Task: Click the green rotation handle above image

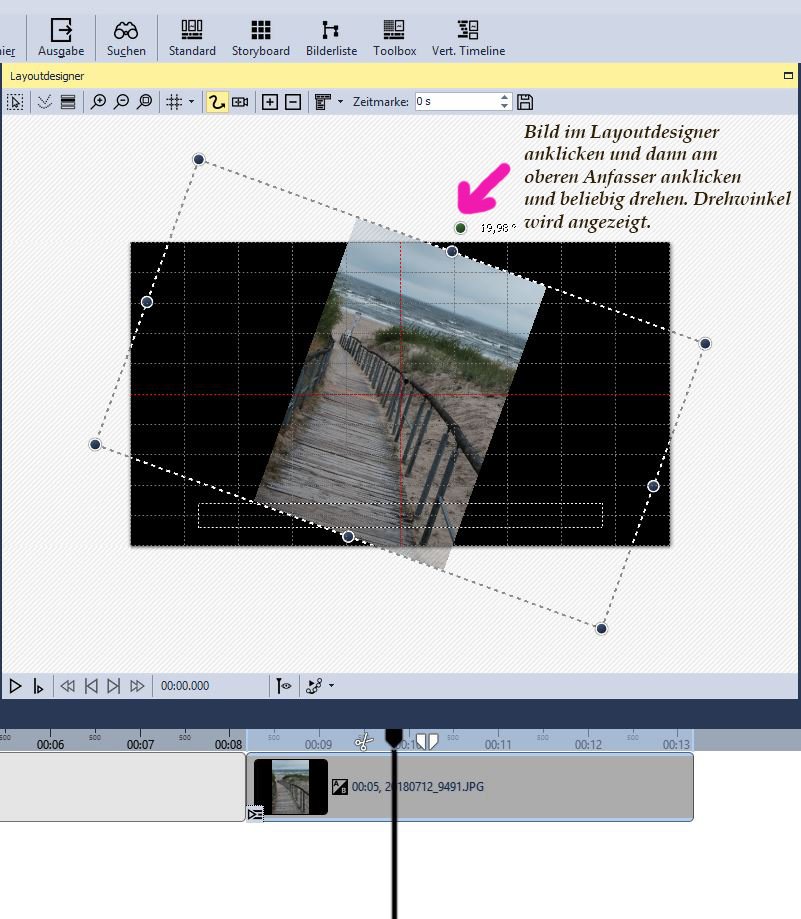Action: coord(460,228)
